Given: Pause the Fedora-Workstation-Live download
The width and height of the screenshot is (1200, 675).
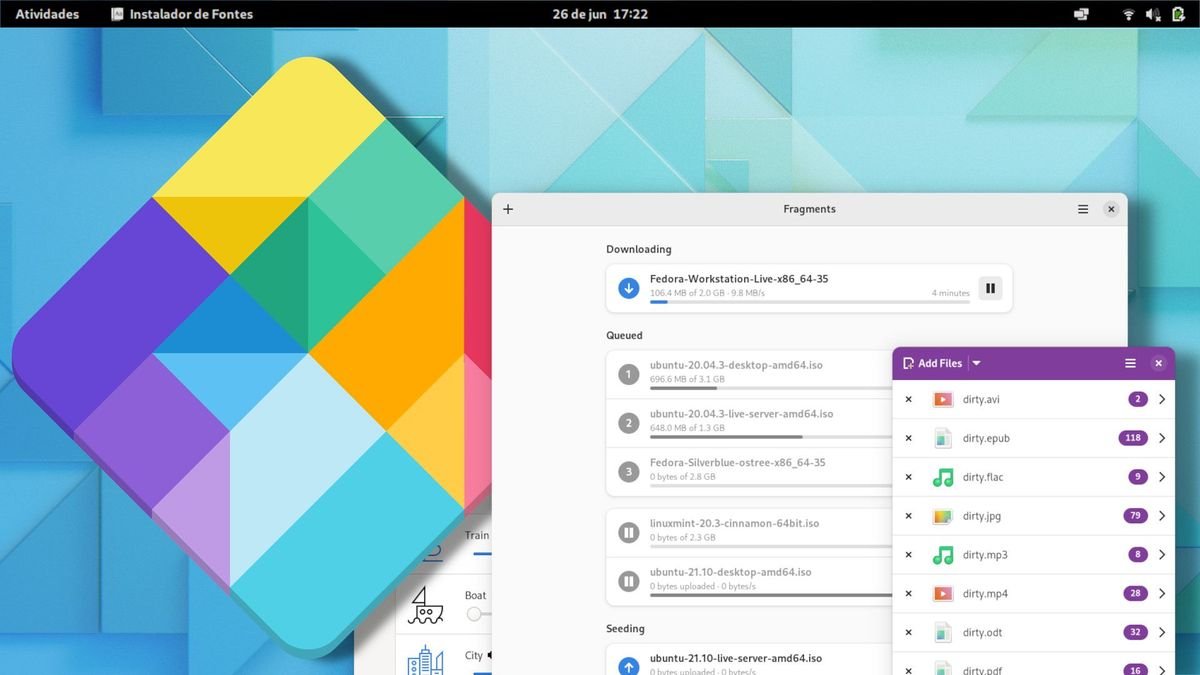Looking at the screenshot, I should [x=990, y=289].
